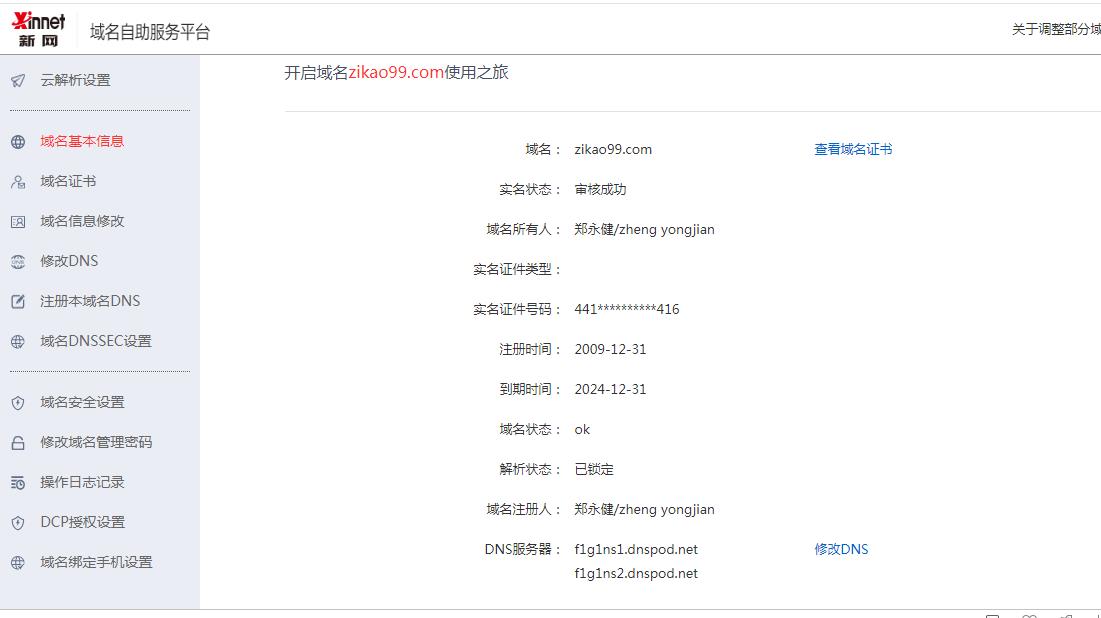Open 域名安全设置
This screenshot has width=1101, height=618.
pyautogui.click(x=82, y=402)
